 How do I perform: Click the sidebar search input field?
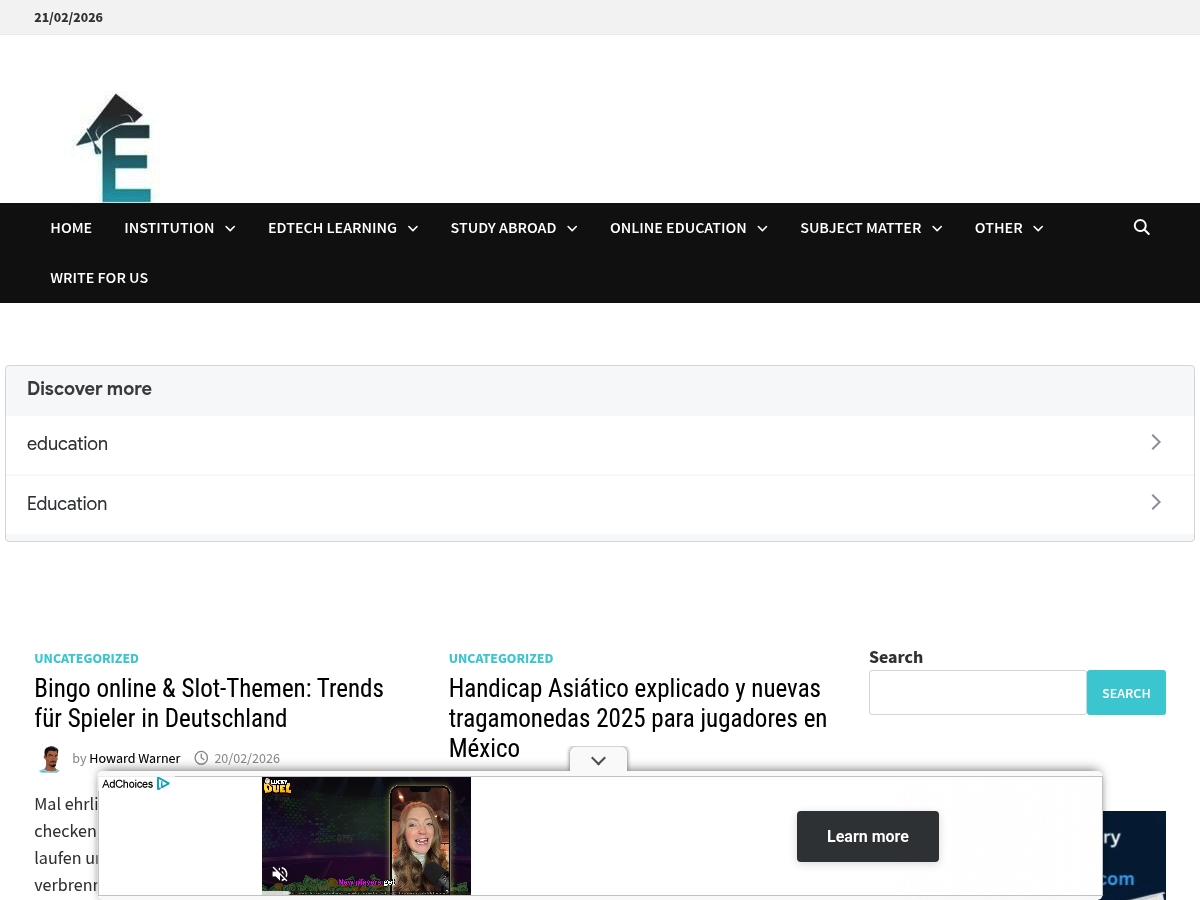point(978,692)
